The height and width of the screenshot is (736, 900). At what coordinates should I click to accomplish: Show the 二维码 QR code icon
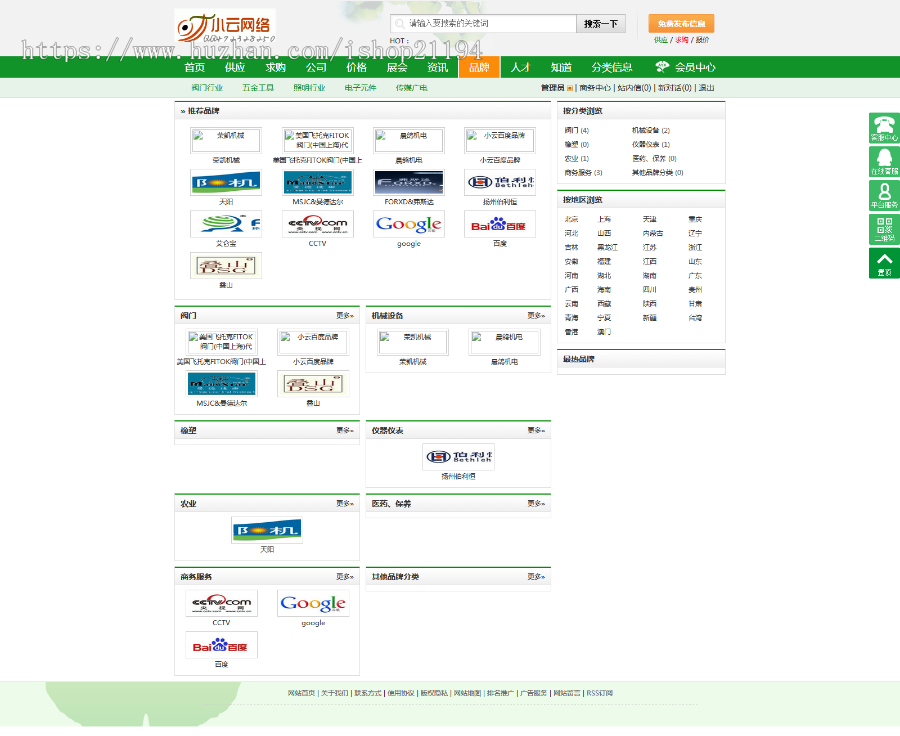click(884, 228)
